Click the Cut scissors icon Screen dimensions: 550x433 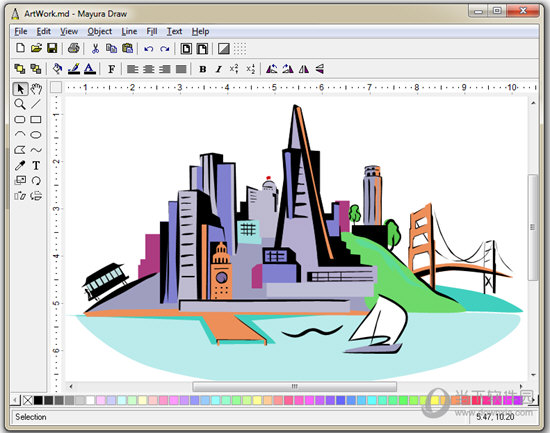tap(95, 48)
